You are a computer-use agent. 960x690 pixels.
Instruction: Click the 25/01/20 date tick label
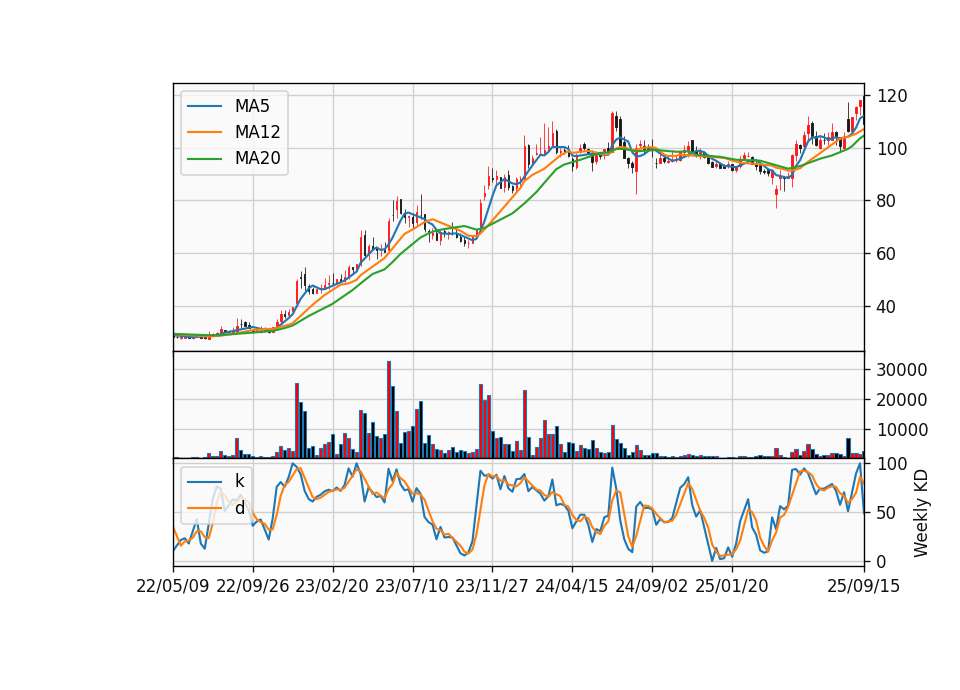coord(732,586)
